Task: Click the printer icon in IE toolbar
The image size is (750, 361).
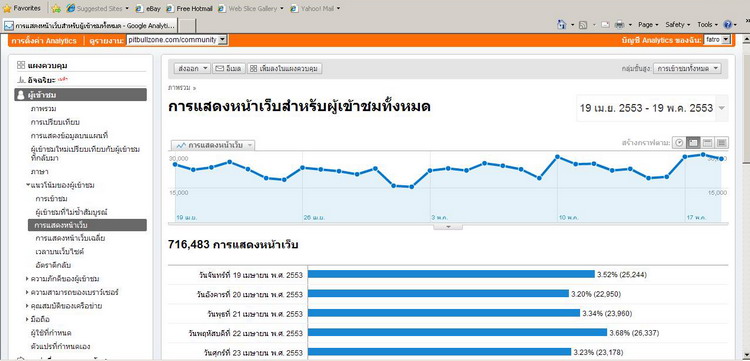Action: coord(619,24)
